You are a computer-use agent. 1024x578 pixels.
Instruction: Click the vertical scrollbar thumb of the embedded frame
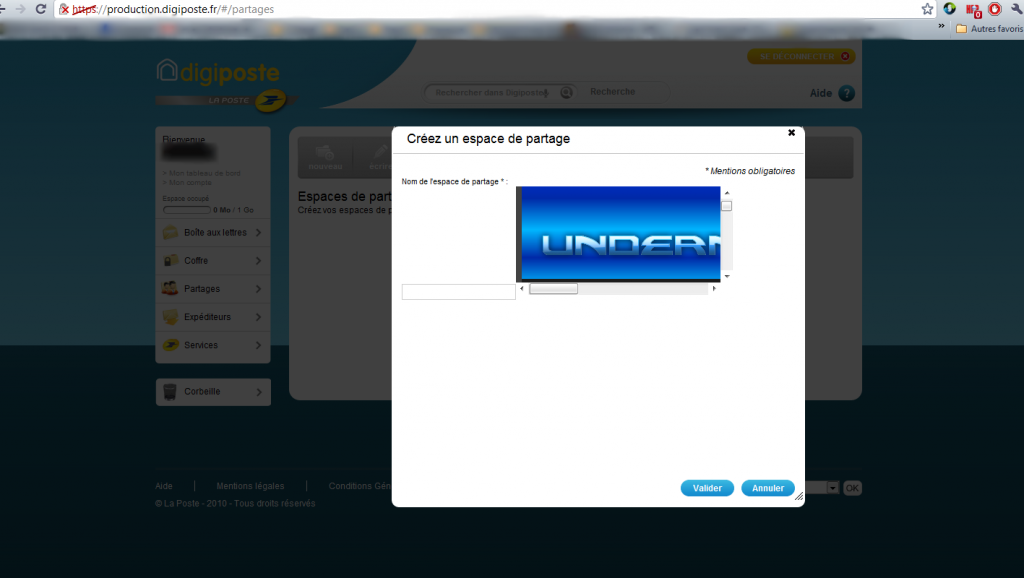tap(726, 206)
